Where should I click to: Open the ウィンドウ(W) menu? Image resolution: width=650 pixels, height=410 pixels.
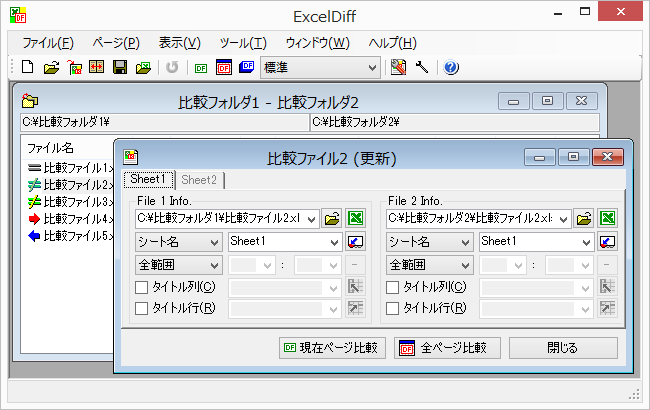pos(318,43)
